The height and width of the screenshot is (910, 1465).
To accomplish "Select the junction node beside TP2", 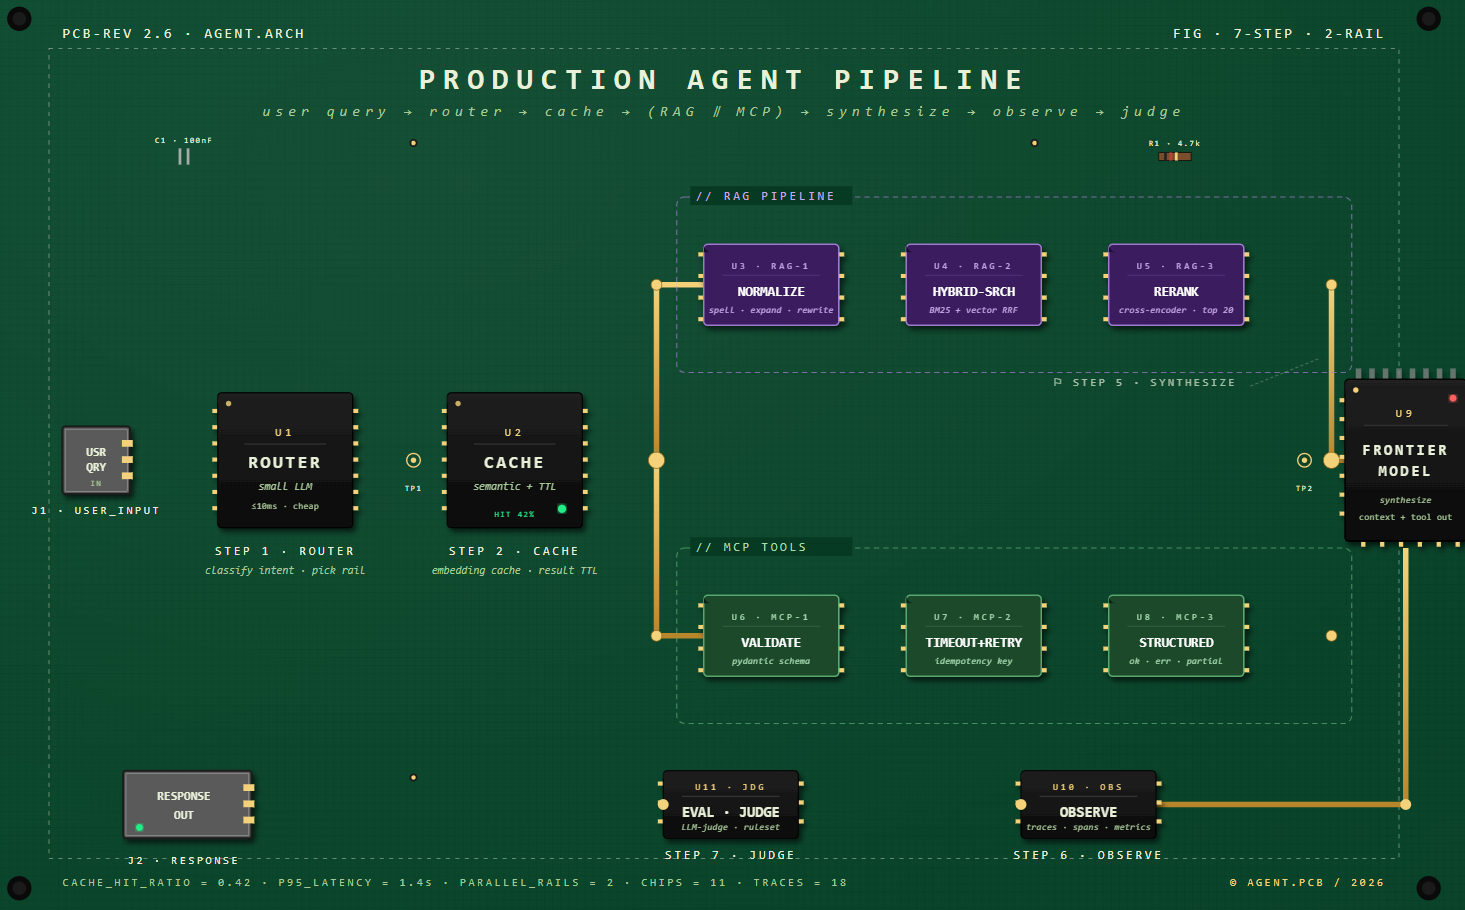I will 1331,460.
